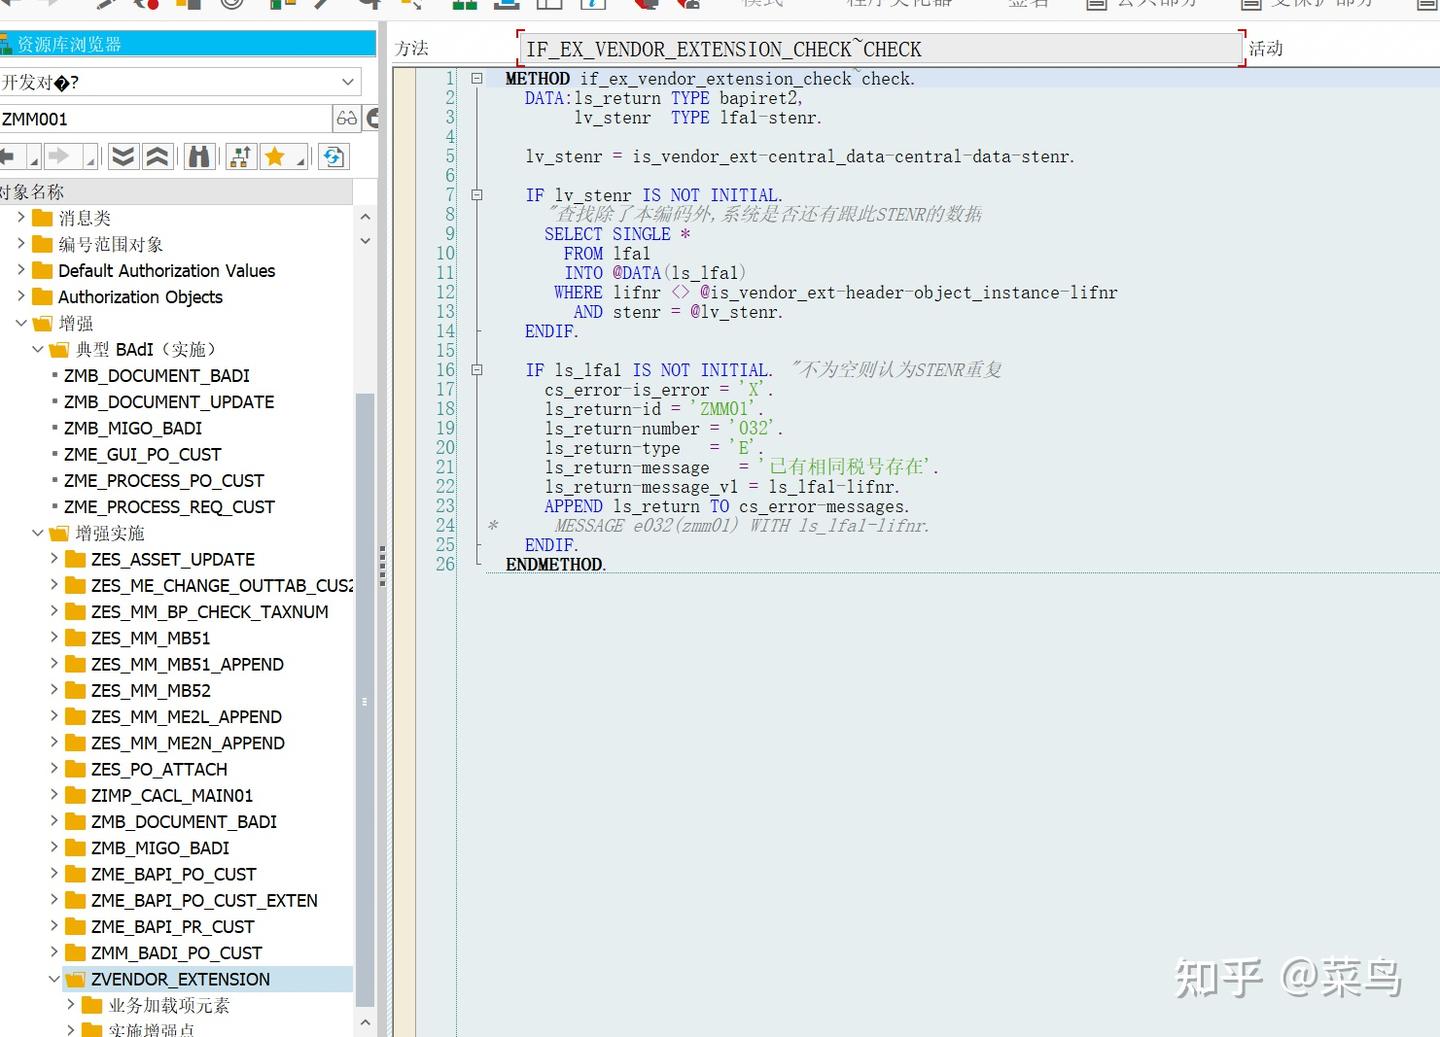
Task: Click code line number 13 in the gutter
Action: [x=445, y=312]
